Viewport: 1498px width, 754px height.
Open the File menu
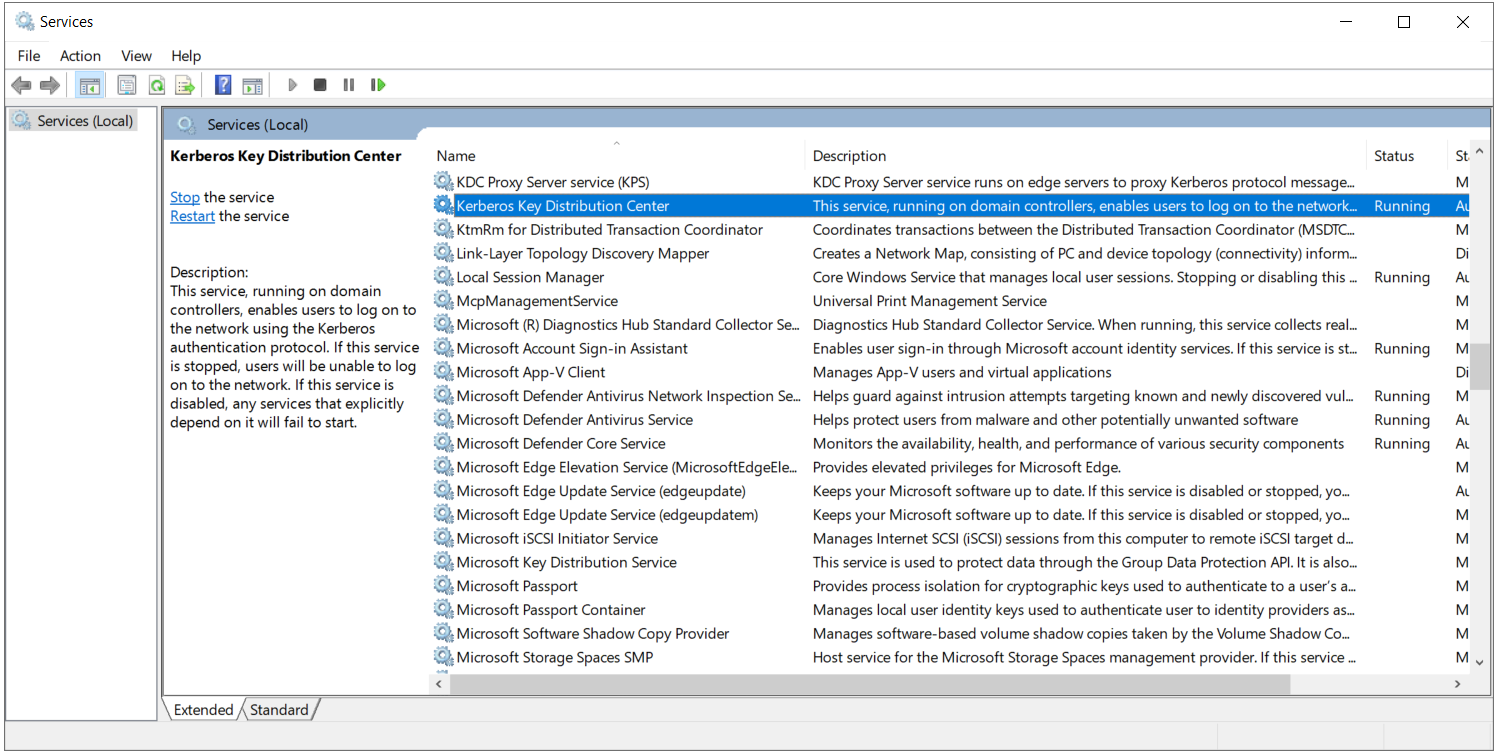(29, 56)
